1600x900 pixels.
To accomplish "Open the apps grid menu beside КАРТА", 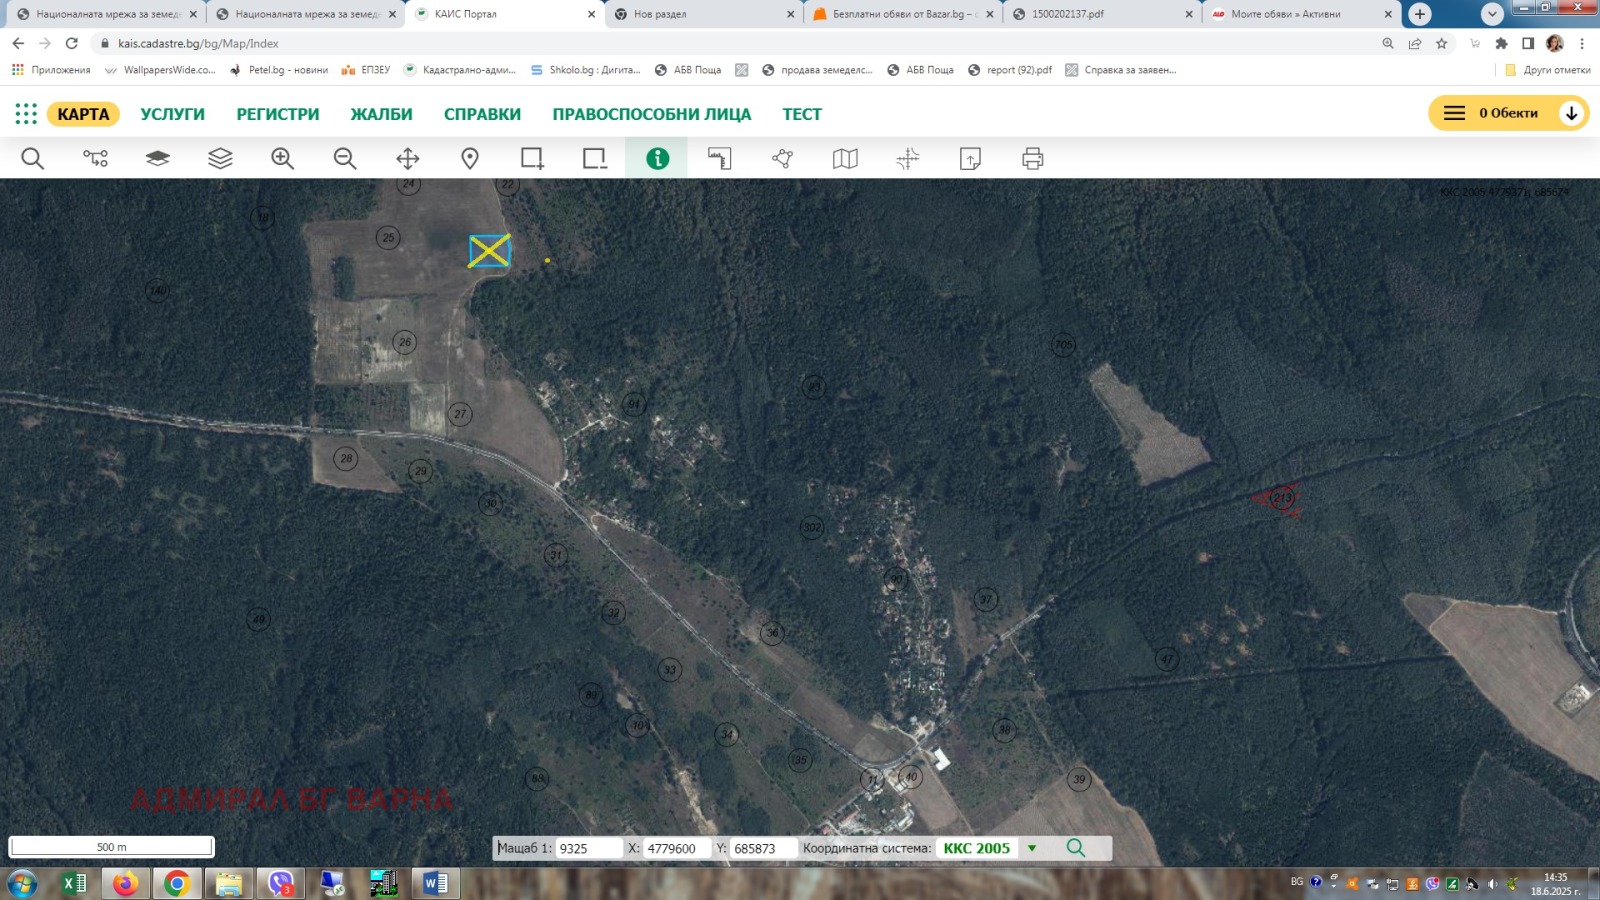I will pyautogui.click(x=26, y=114).
